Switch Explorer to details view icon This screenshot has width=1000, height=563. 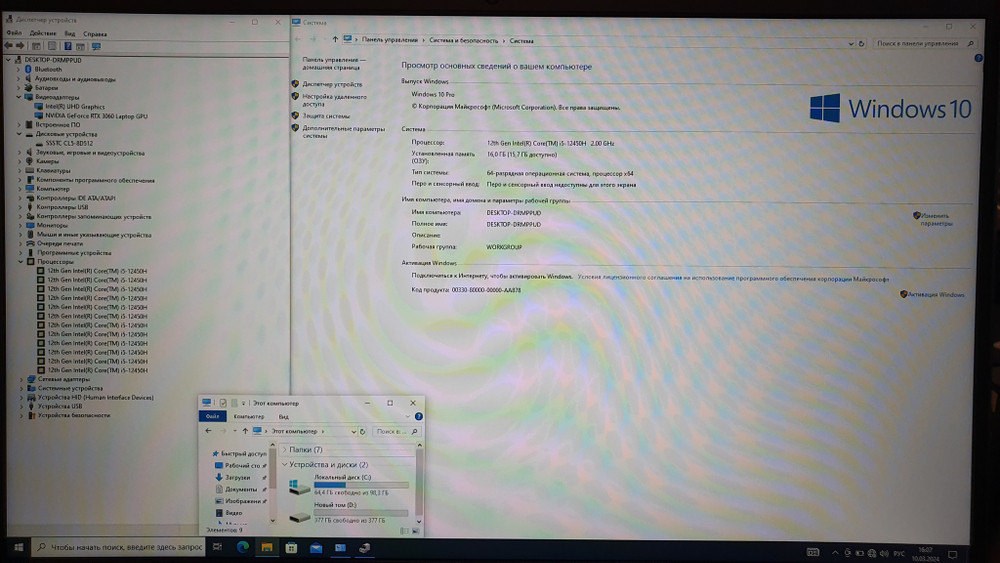tap(404, 530)
